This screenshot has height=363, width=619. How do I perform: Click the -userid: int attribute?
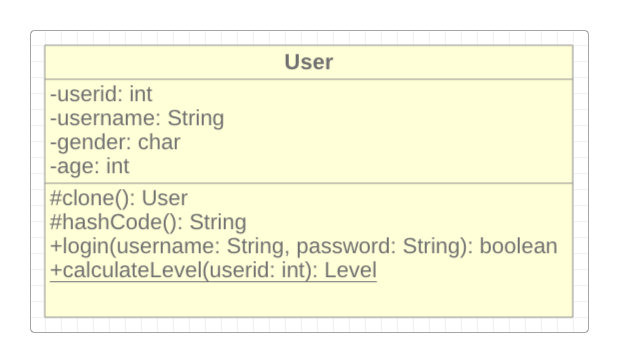101,94
